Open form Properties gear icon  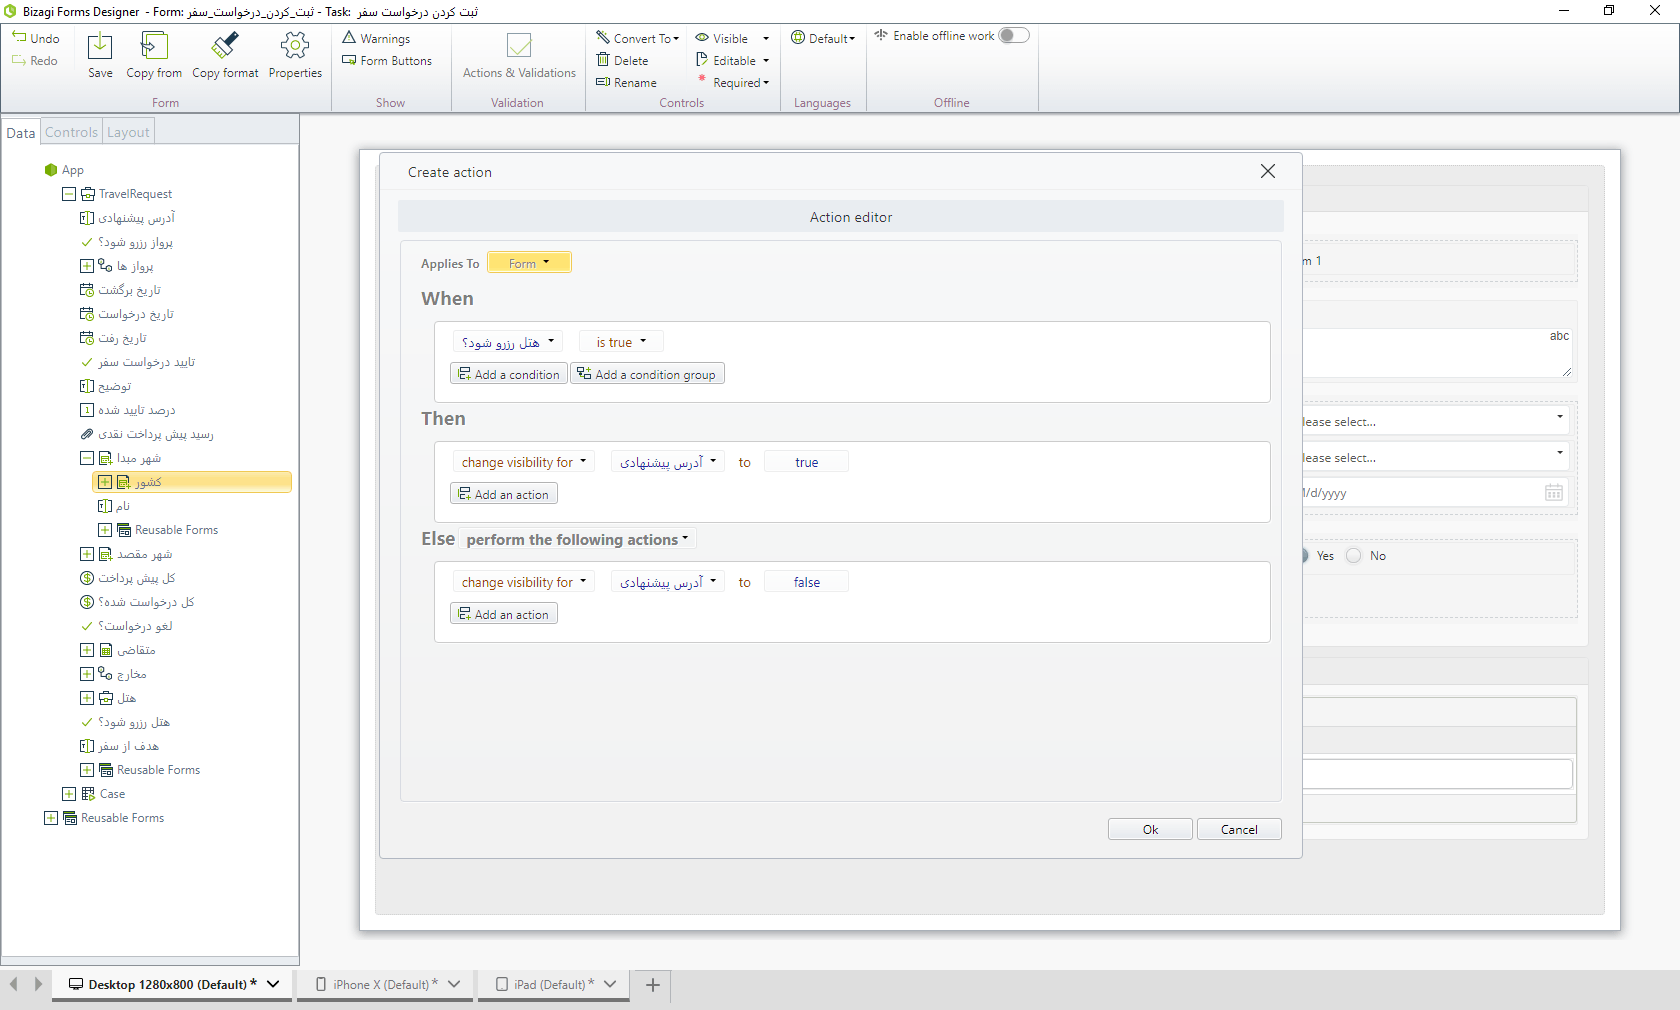click(x=295, y=46)
